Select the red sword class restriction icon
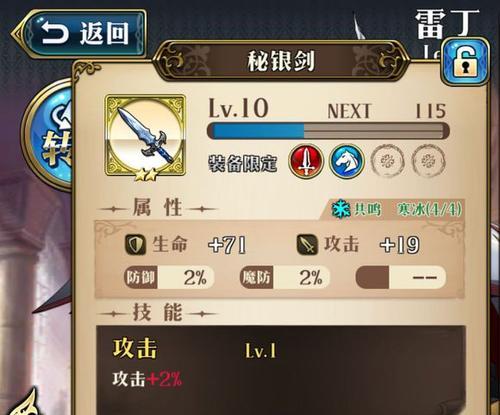 [x=305, y=161]
